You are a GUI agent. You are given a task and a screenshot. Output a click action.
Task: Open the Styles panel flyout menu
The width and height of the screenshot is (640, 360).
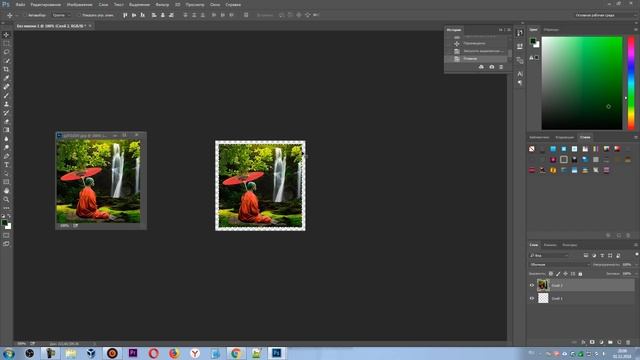point(636,137)
